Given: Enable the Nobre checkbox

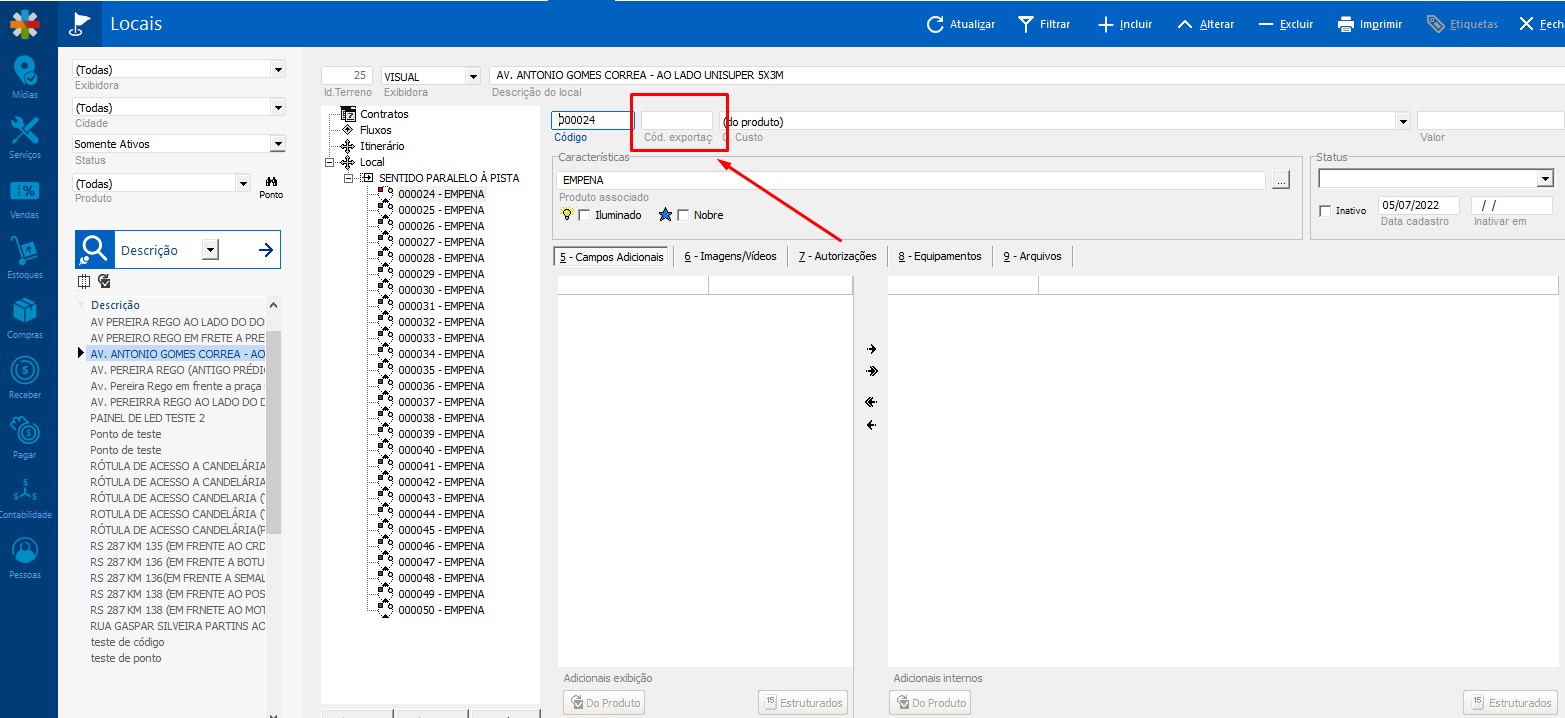Looking at the screenshot, I should [x=684, y=215].
